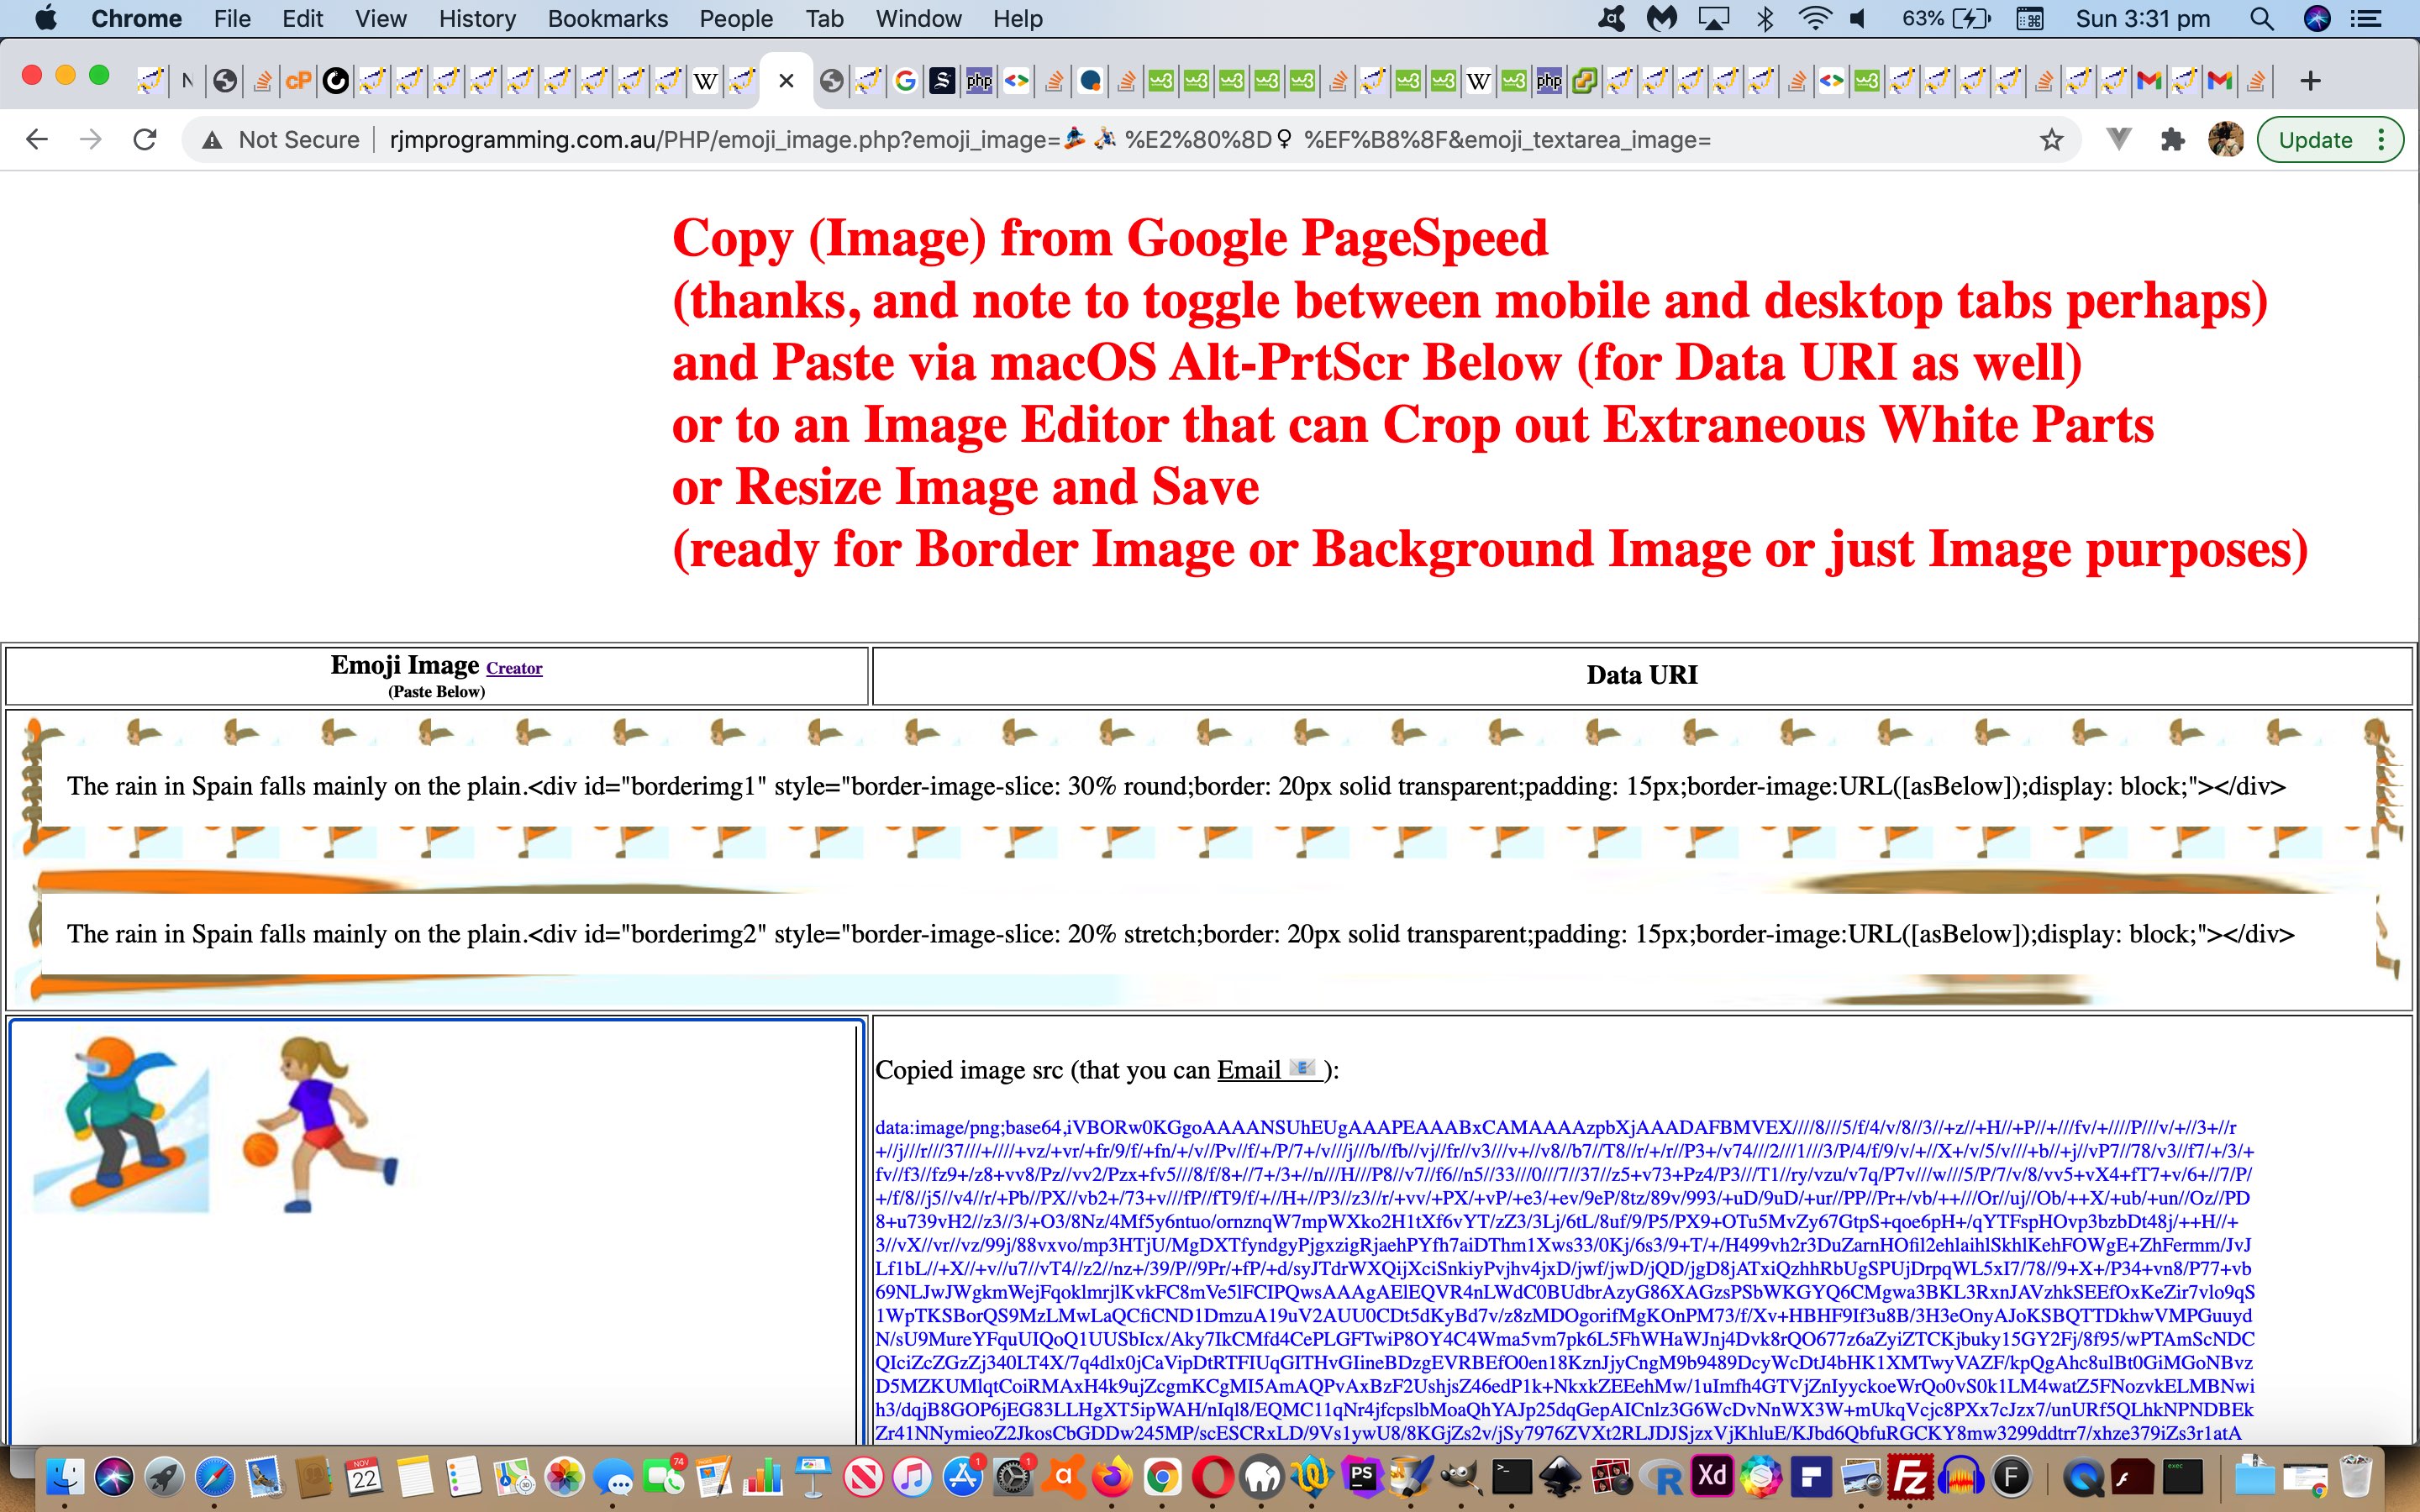This screenshot has width=2420, height=1512.
Task: Open Spotlight search in the menu bar
Action: [x=2261, y=19]
